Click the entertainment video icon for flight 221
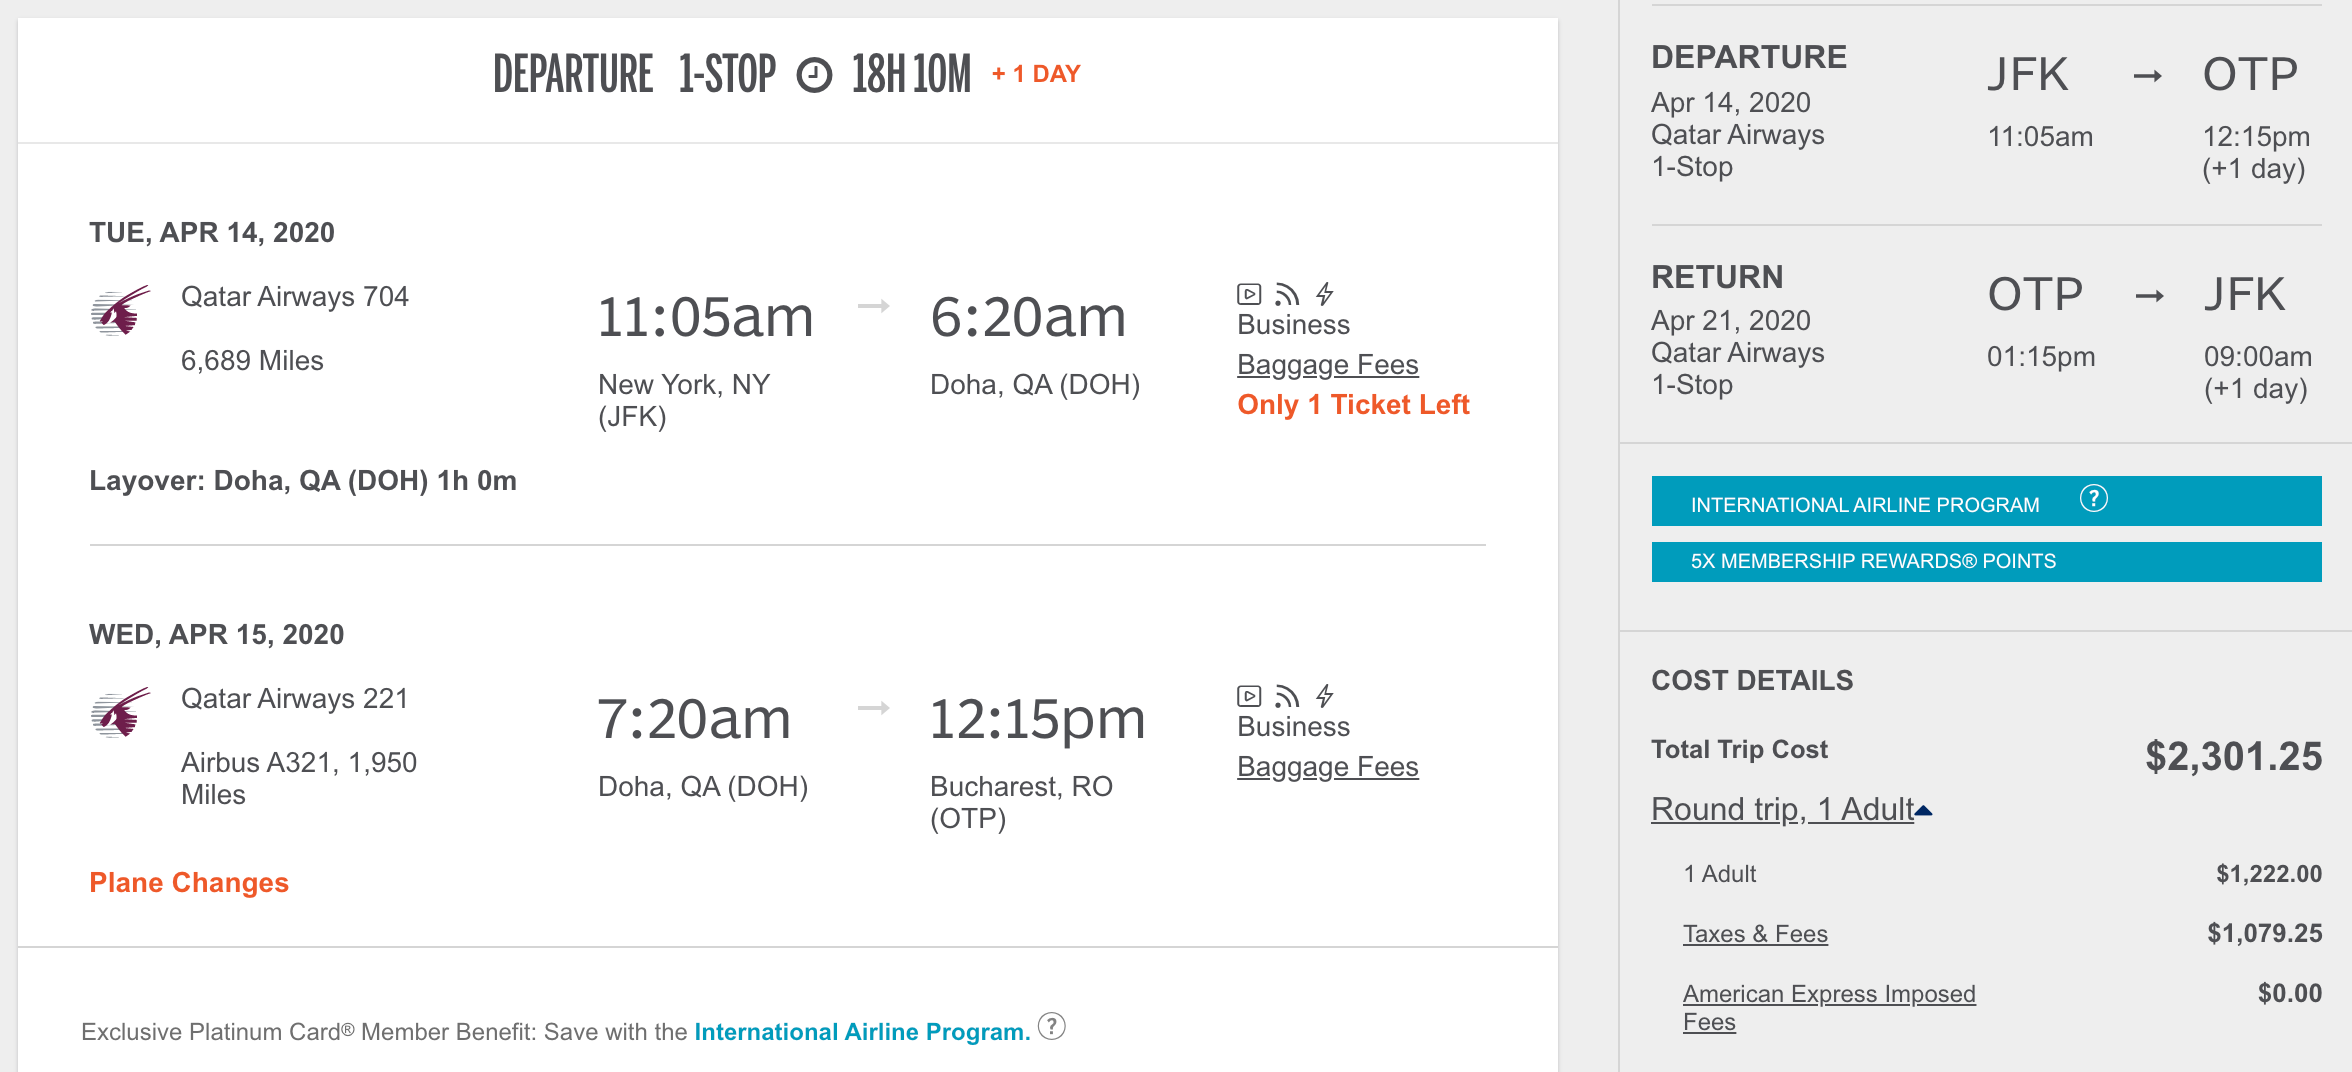The image size is (2352, 1072). (x=1249, y=696)
